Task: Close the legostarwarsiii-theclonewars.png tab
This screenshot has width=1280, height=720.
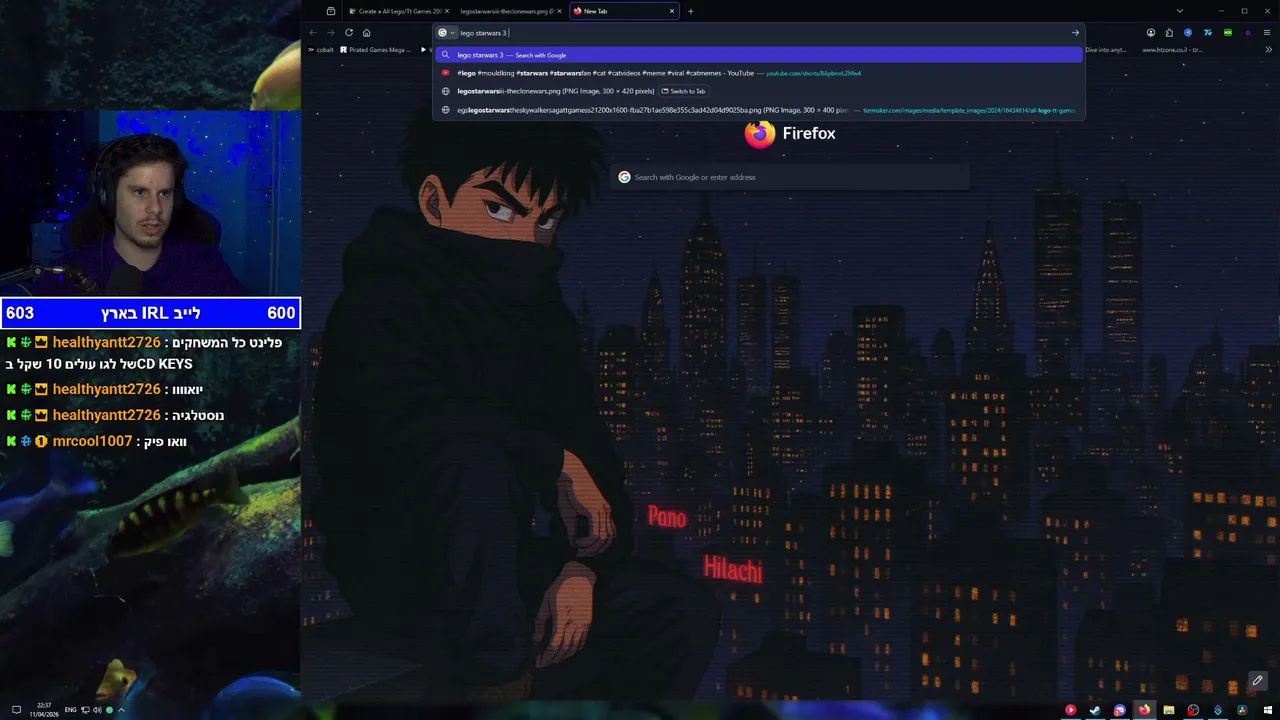Action: tap(559, 11)
